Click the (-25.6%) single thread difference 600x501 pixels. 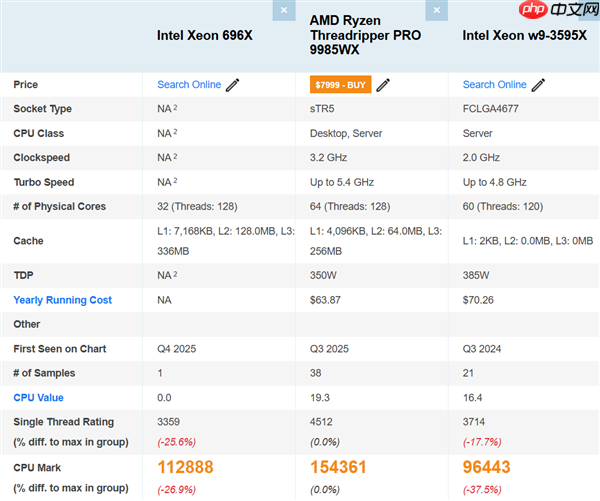click(176, 442)
